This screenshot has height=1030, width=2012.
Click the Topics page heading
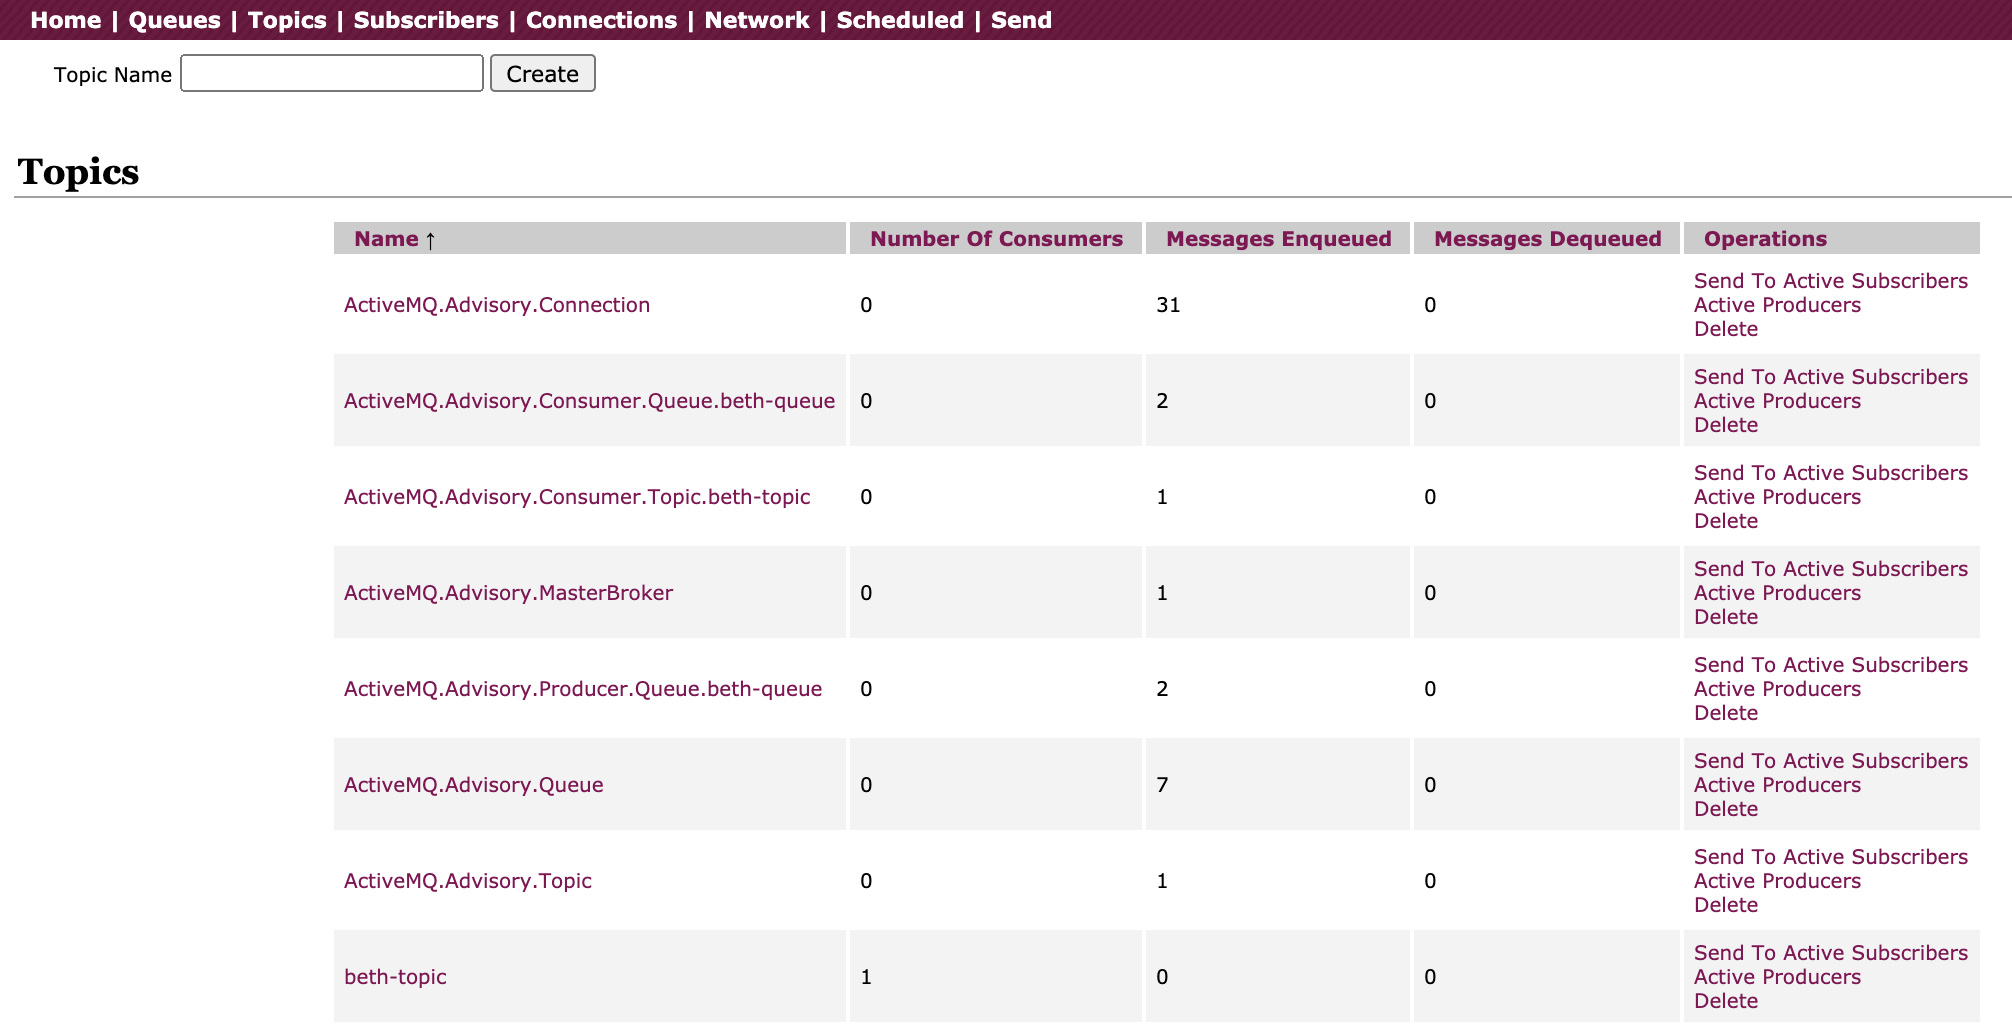coord(78,172)
